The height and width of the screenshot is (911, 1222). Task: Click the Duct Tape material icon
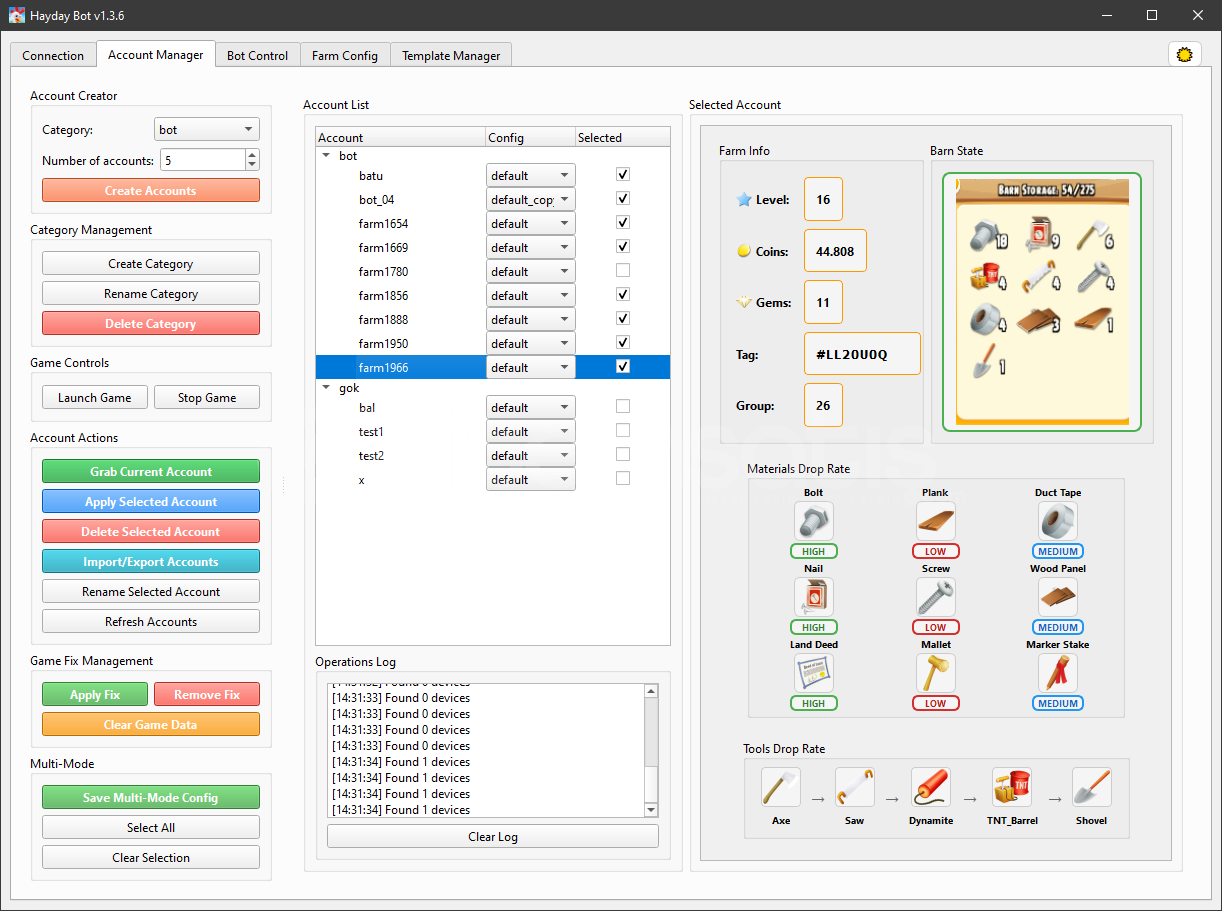(1058, 521)
